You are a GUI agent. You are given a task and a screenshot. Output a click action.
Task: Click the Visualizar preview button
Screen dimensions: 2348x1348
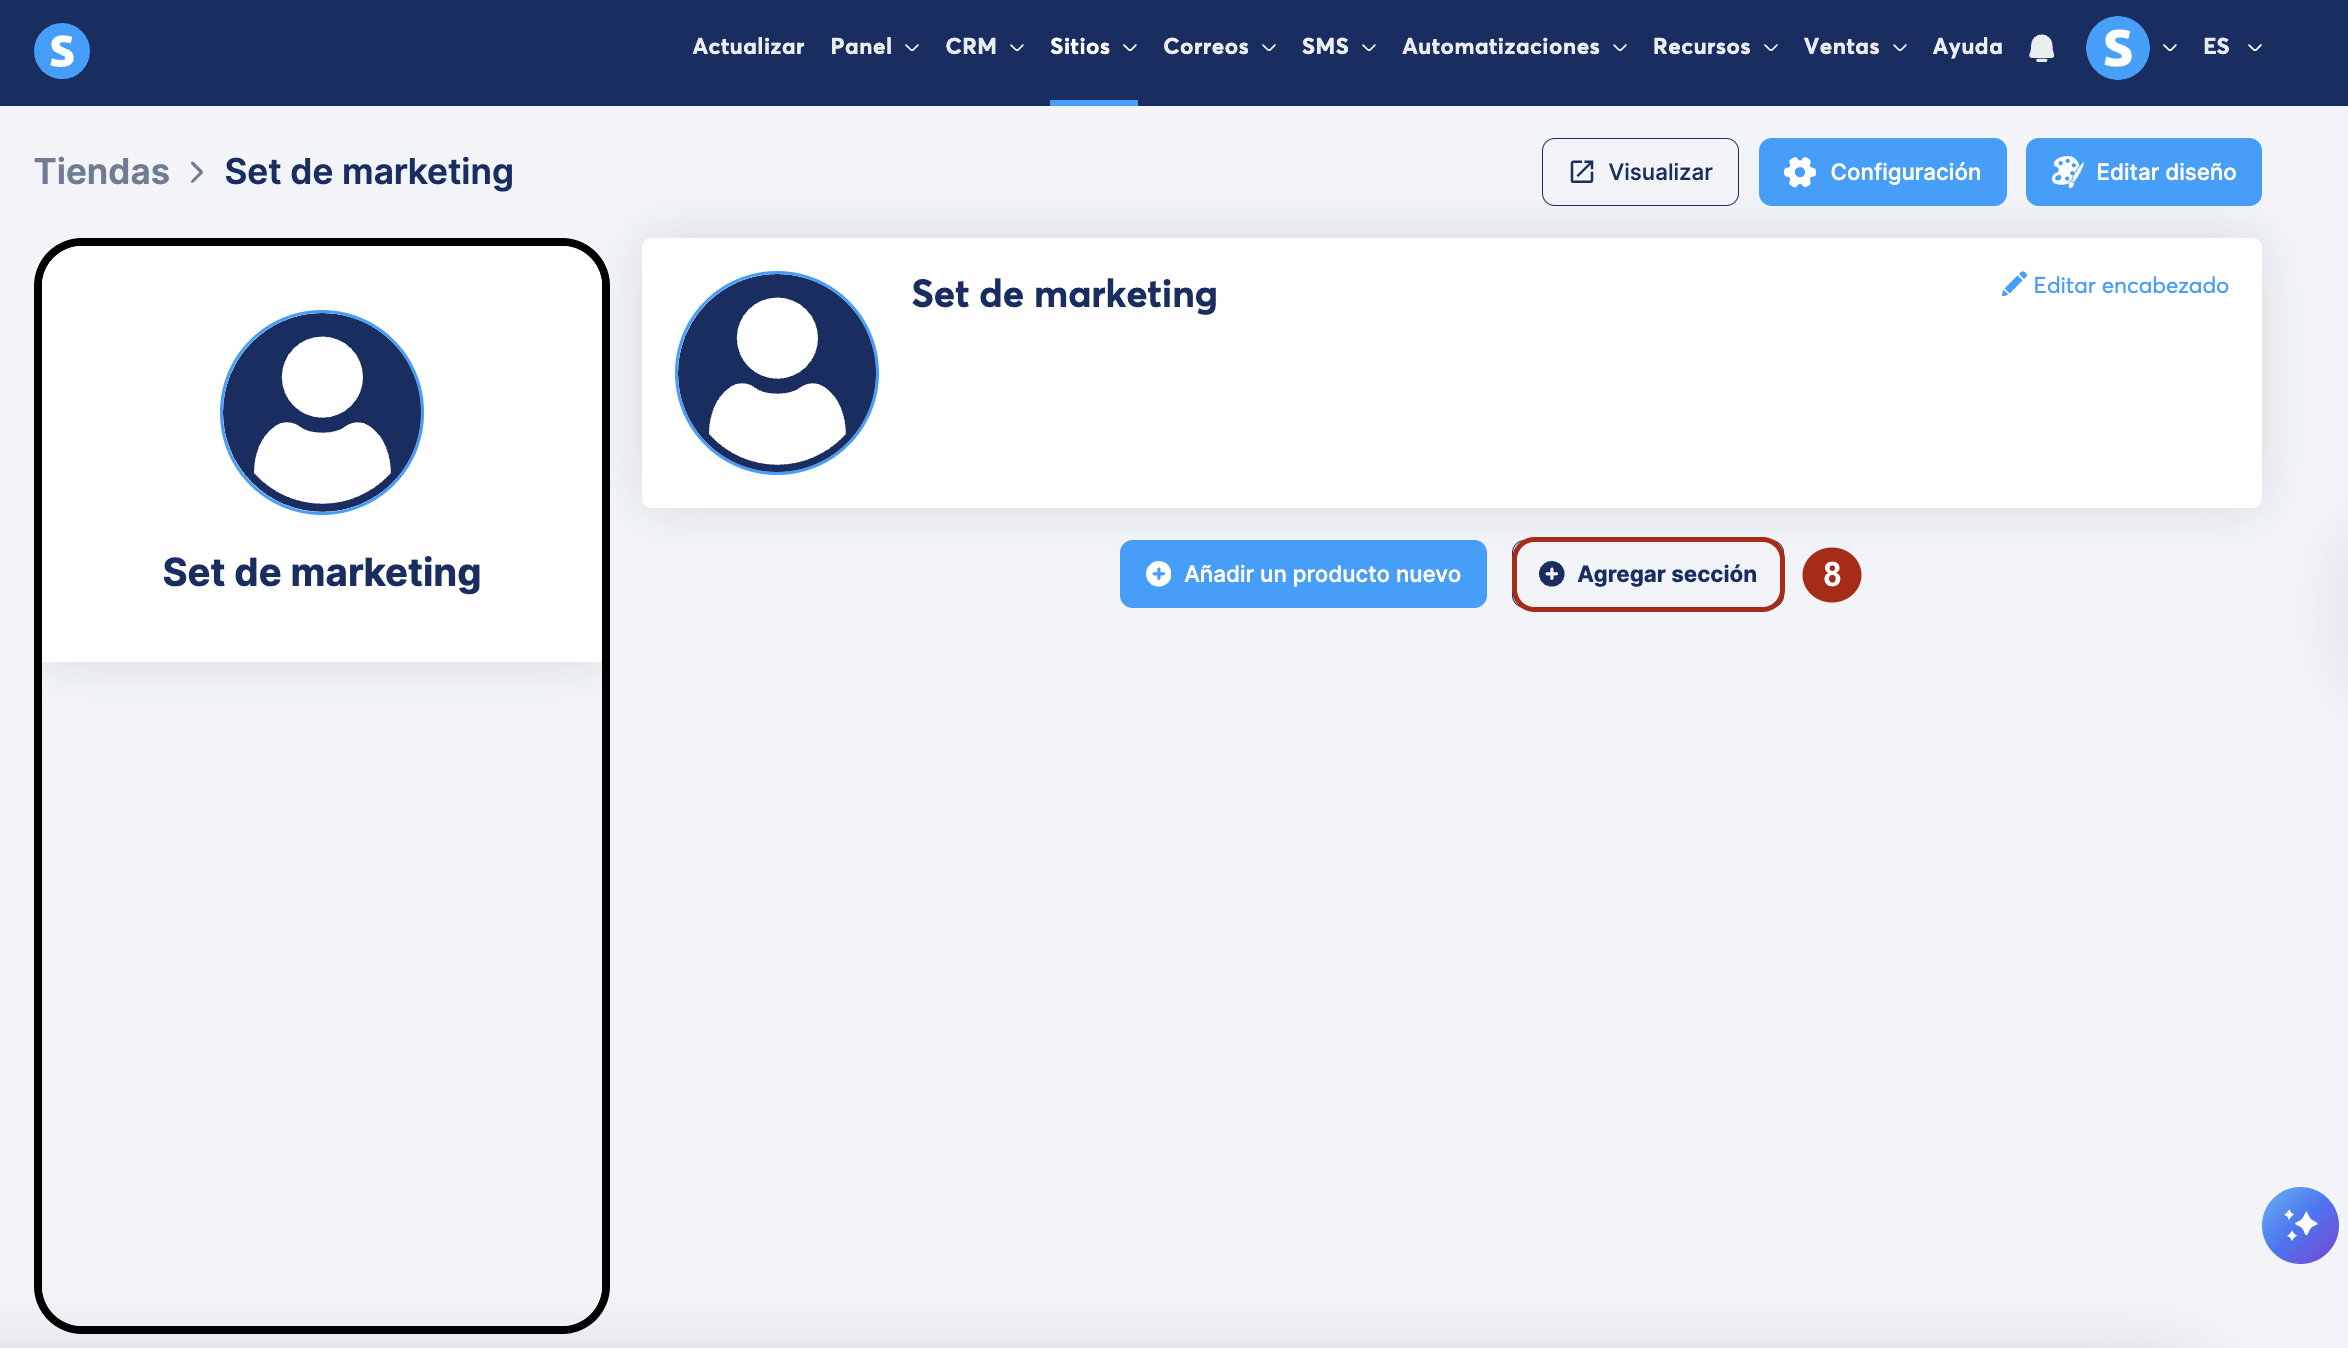(x=1640, y=172)
